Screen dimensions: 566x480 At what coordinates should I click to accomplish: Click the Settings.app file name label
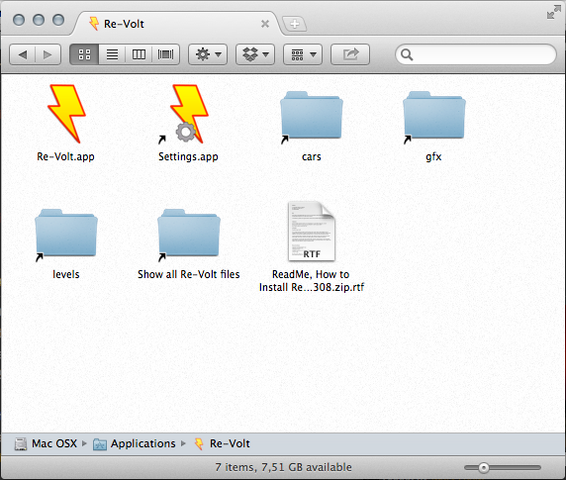pyautogui.click(x=188, y=157)
